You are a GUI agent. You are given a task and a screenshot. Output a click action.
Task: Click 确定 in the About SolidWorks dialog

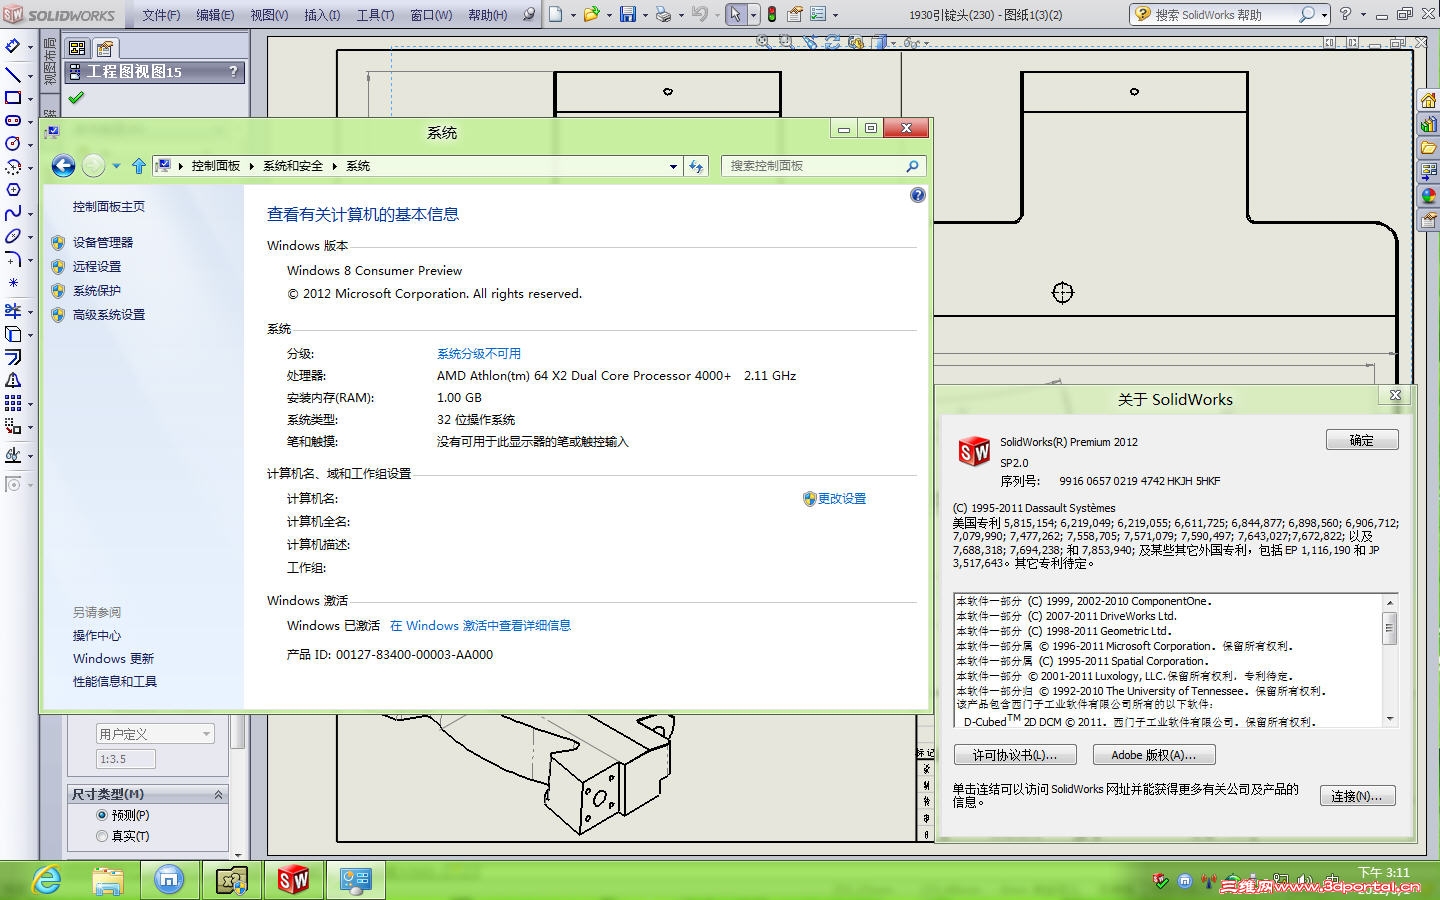coord(1362,440)
